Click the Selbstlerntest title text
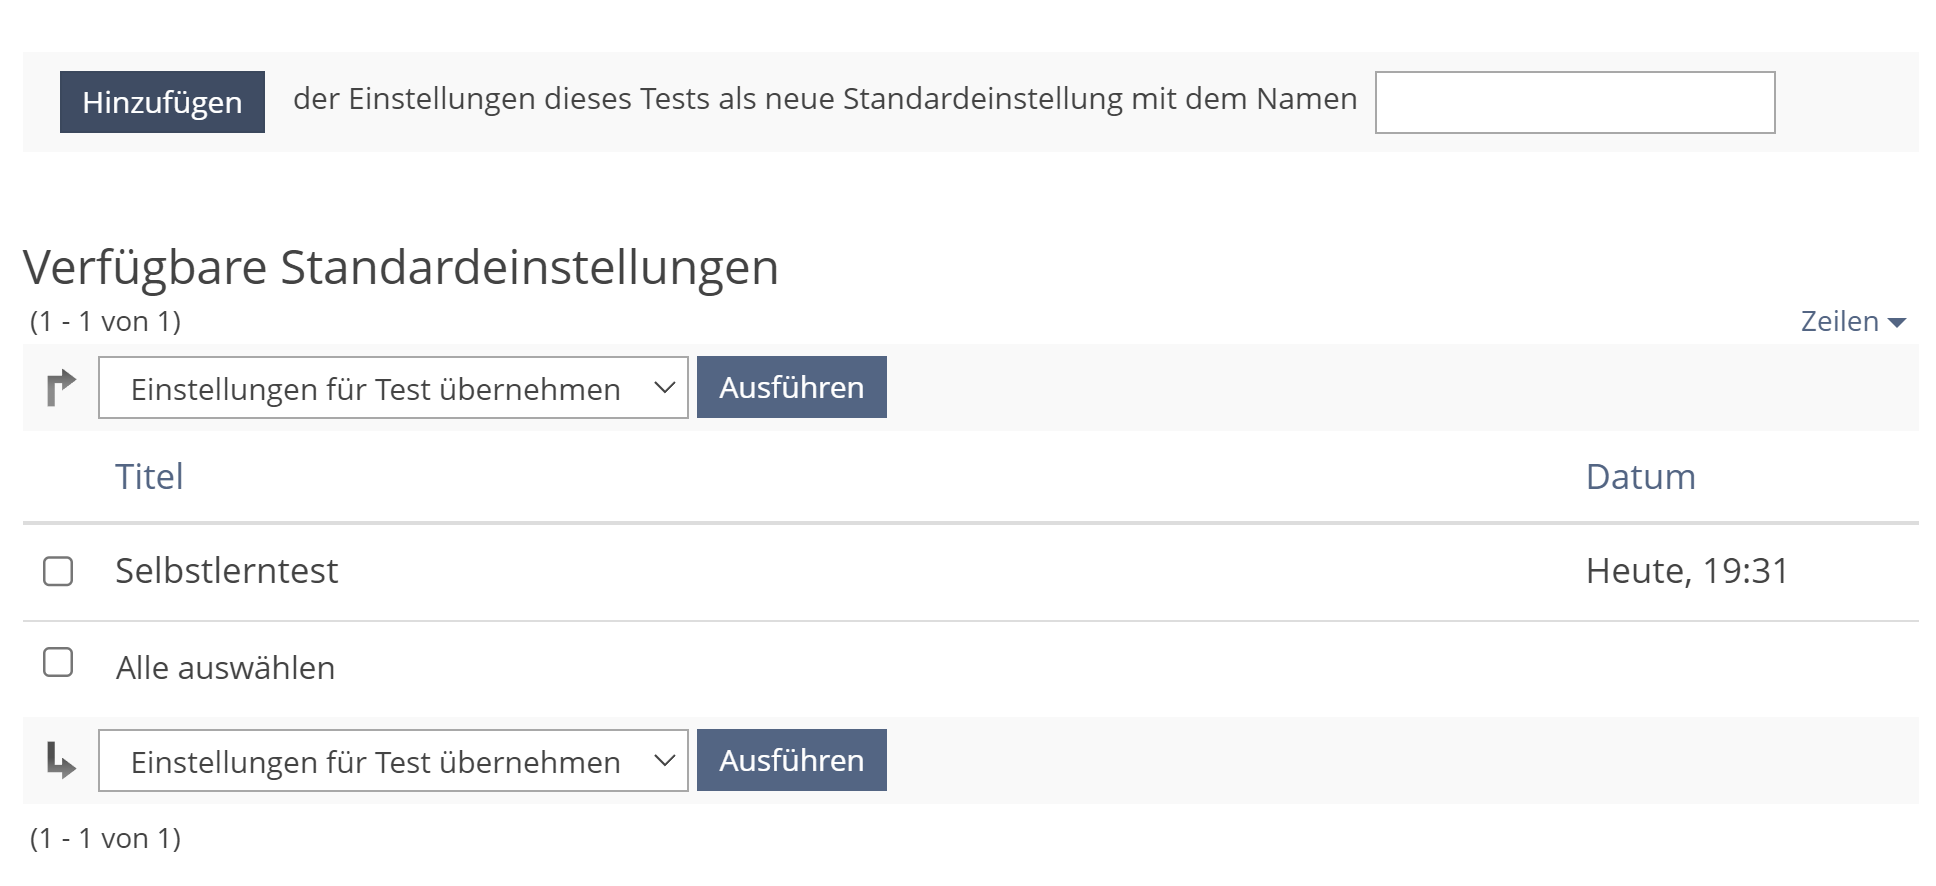Screen dimensions: 1936x886 click(227, 571)
